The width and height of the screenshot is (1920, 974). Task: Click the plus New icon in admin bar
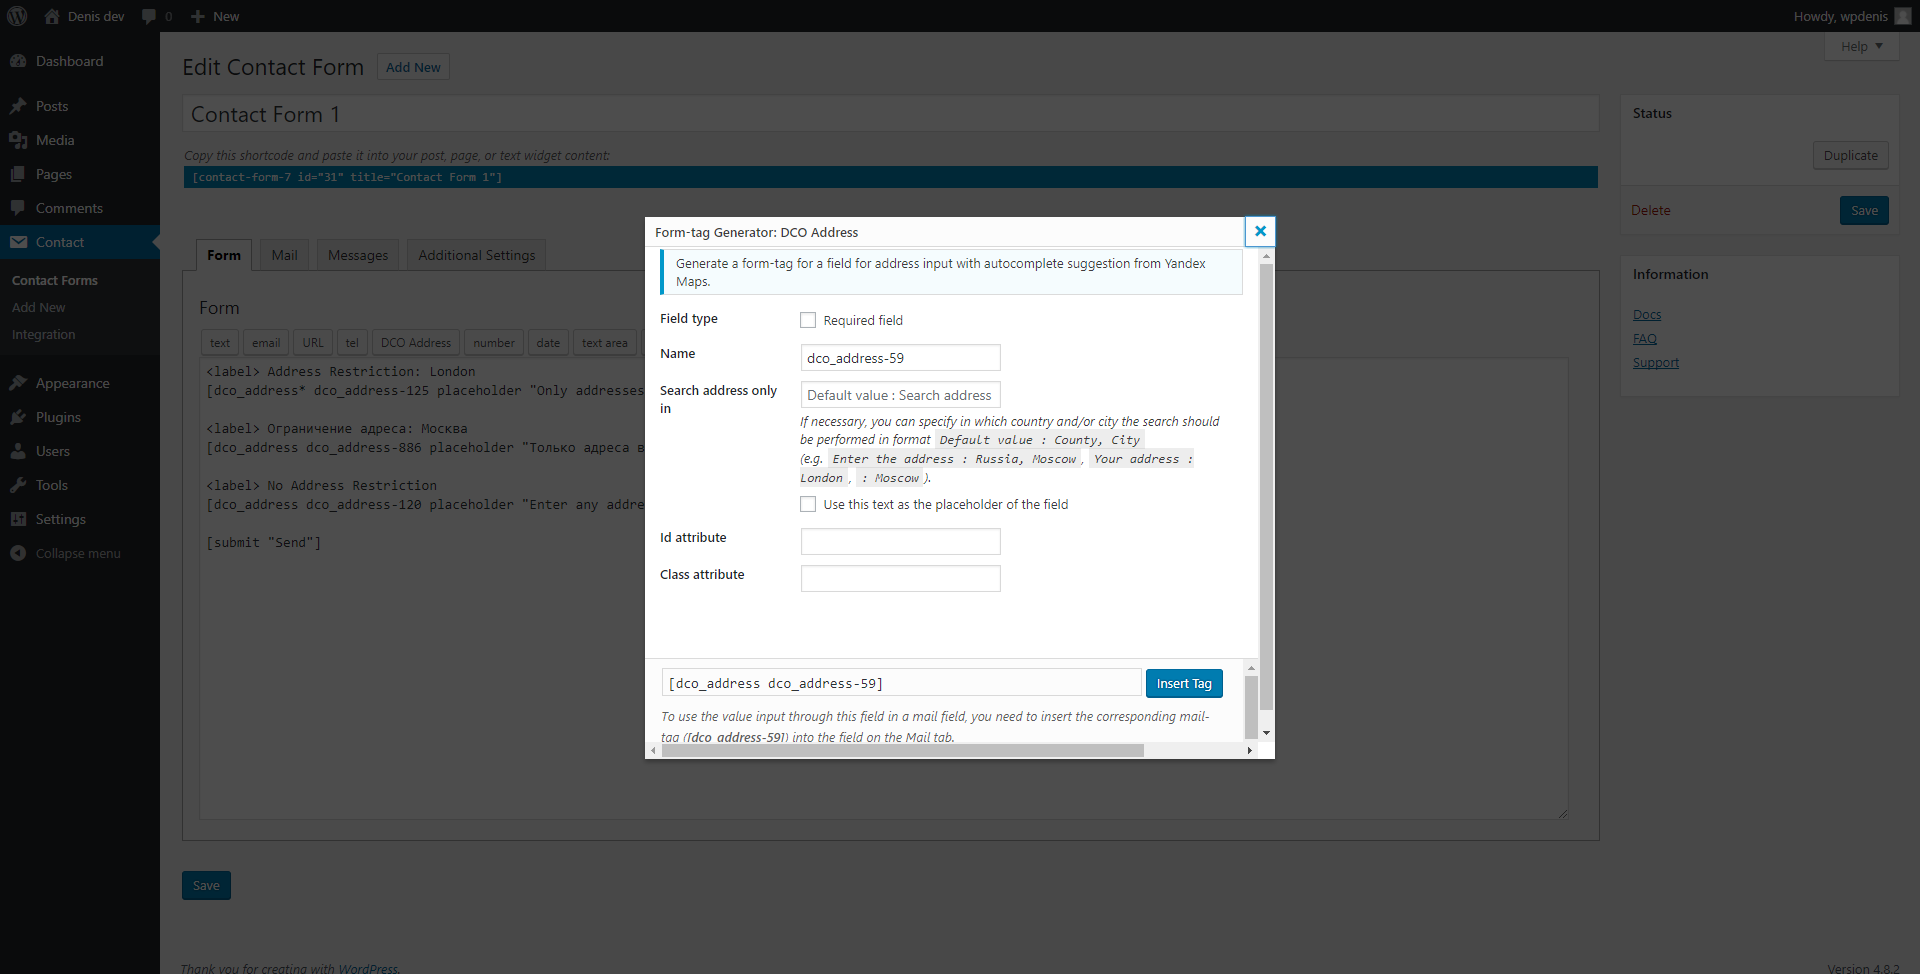(197, 16)
